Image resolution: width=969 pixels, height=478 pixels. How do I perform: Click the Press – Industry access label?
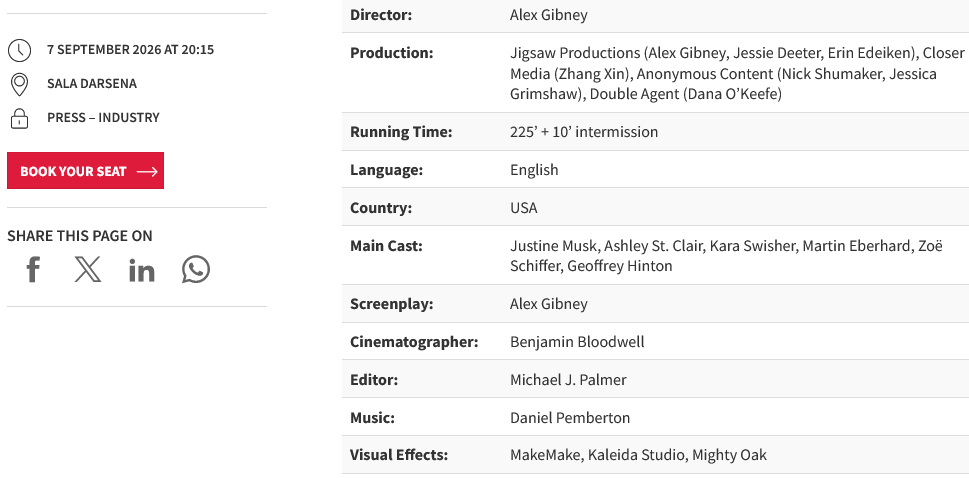(103, 117)
